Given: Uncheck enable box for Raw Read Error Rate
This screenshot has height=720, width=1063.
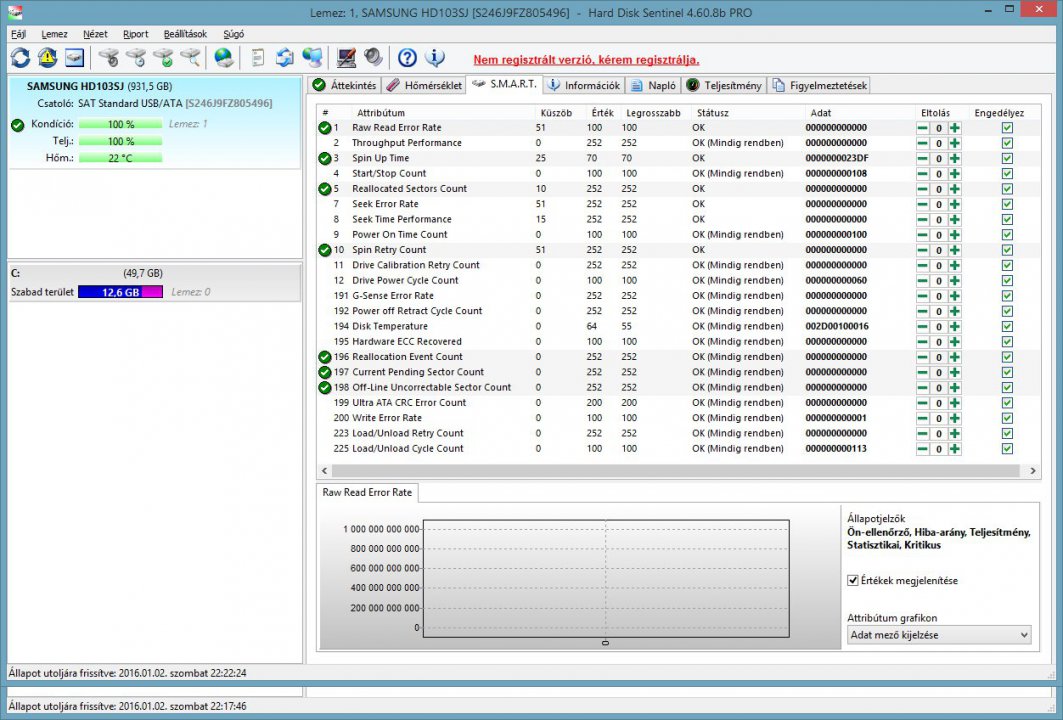Looking at the screenshot, I should pos(1006,128).
